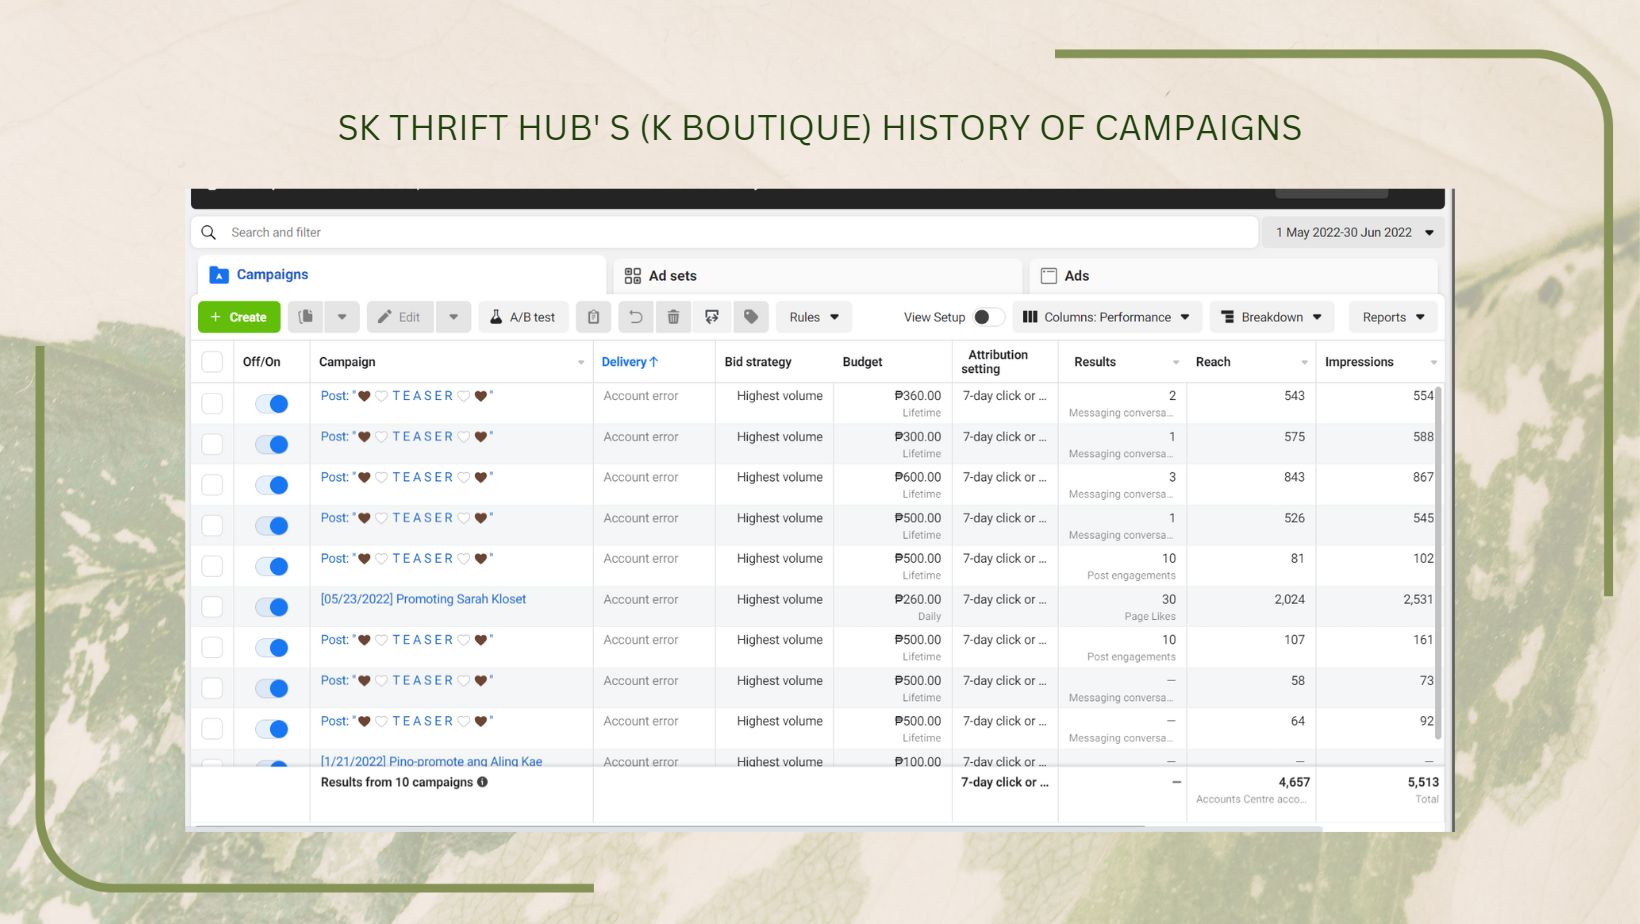Screen dimensions: 1640x924
Task: Tick checkbox for the ₱600.00 budget campaign
Action: [x=212, y=485]
